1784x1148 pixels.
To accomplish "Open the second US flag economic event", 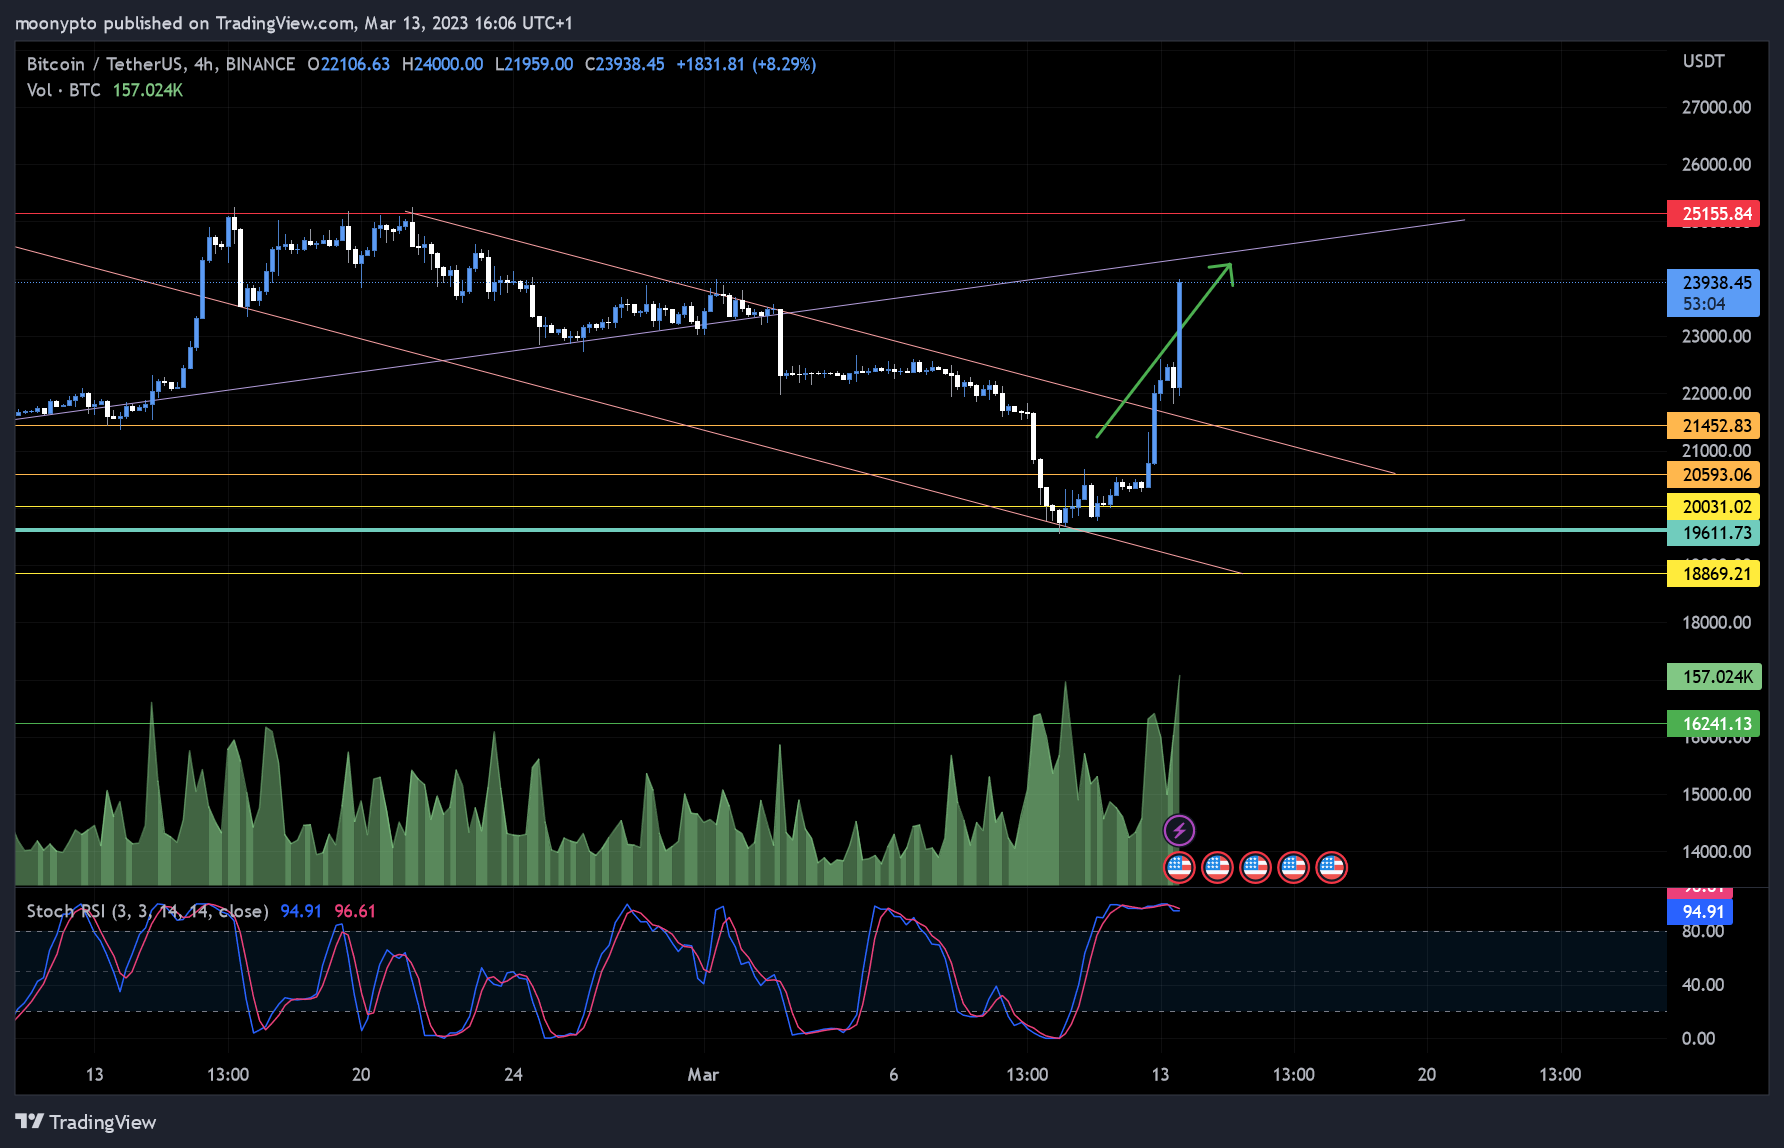I will 1217,867.
